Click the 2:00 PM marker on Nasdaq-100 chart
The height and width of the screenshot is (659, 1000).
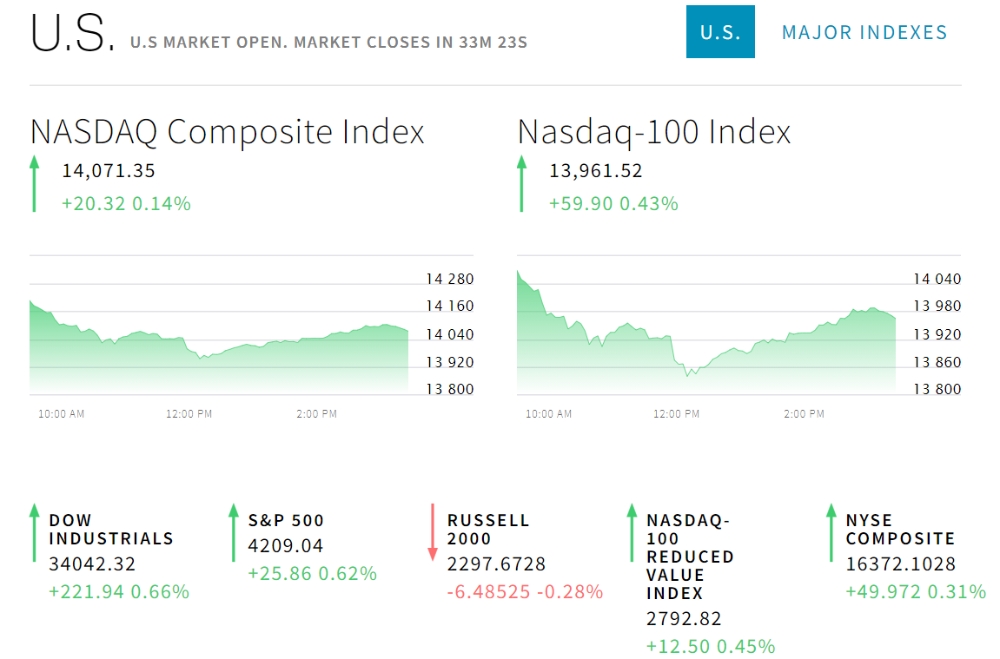[x=804, y=414]
